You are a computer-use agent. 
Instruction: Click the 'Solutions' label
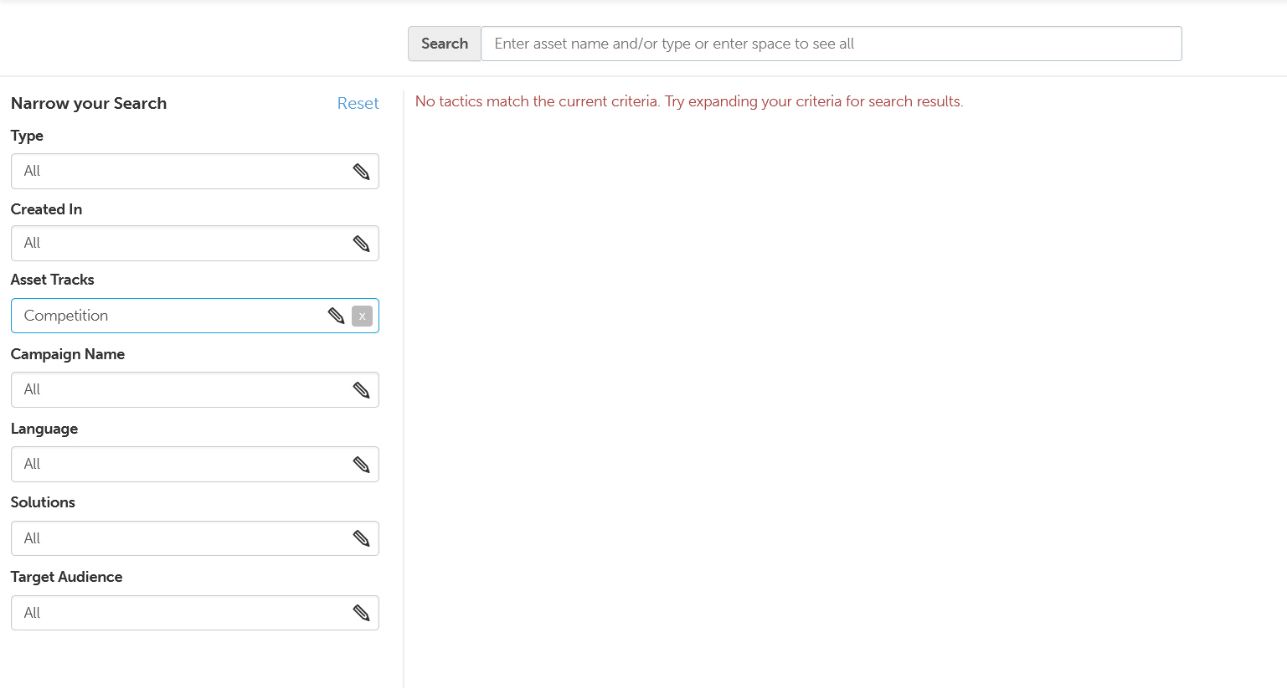(x=43, y=502)
